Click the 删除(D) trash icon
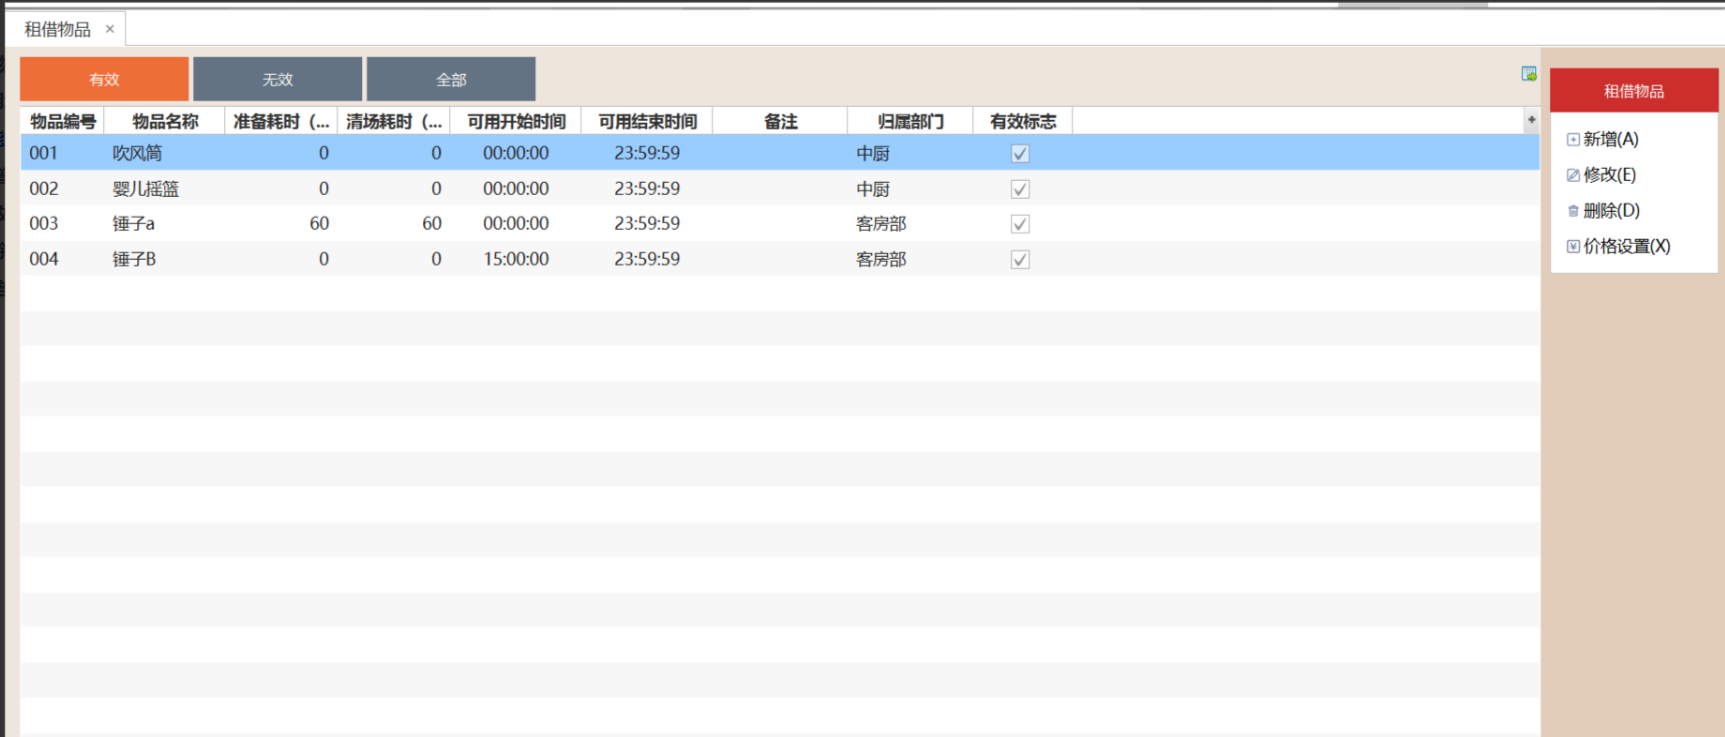The width and height of the screenshot is (1725, 737). pos(1573,211)
